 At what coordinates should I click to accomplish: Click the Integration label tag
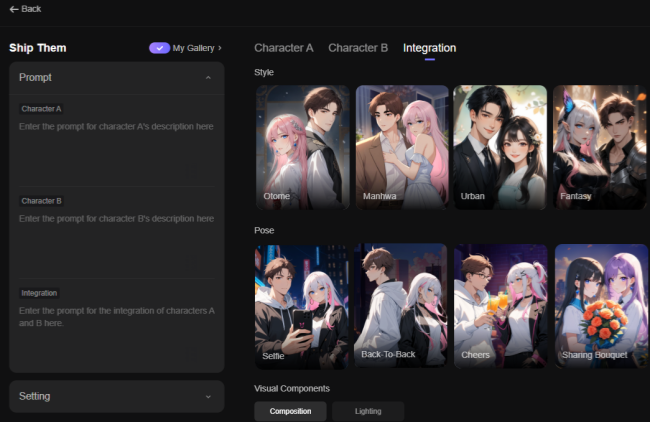39,293
